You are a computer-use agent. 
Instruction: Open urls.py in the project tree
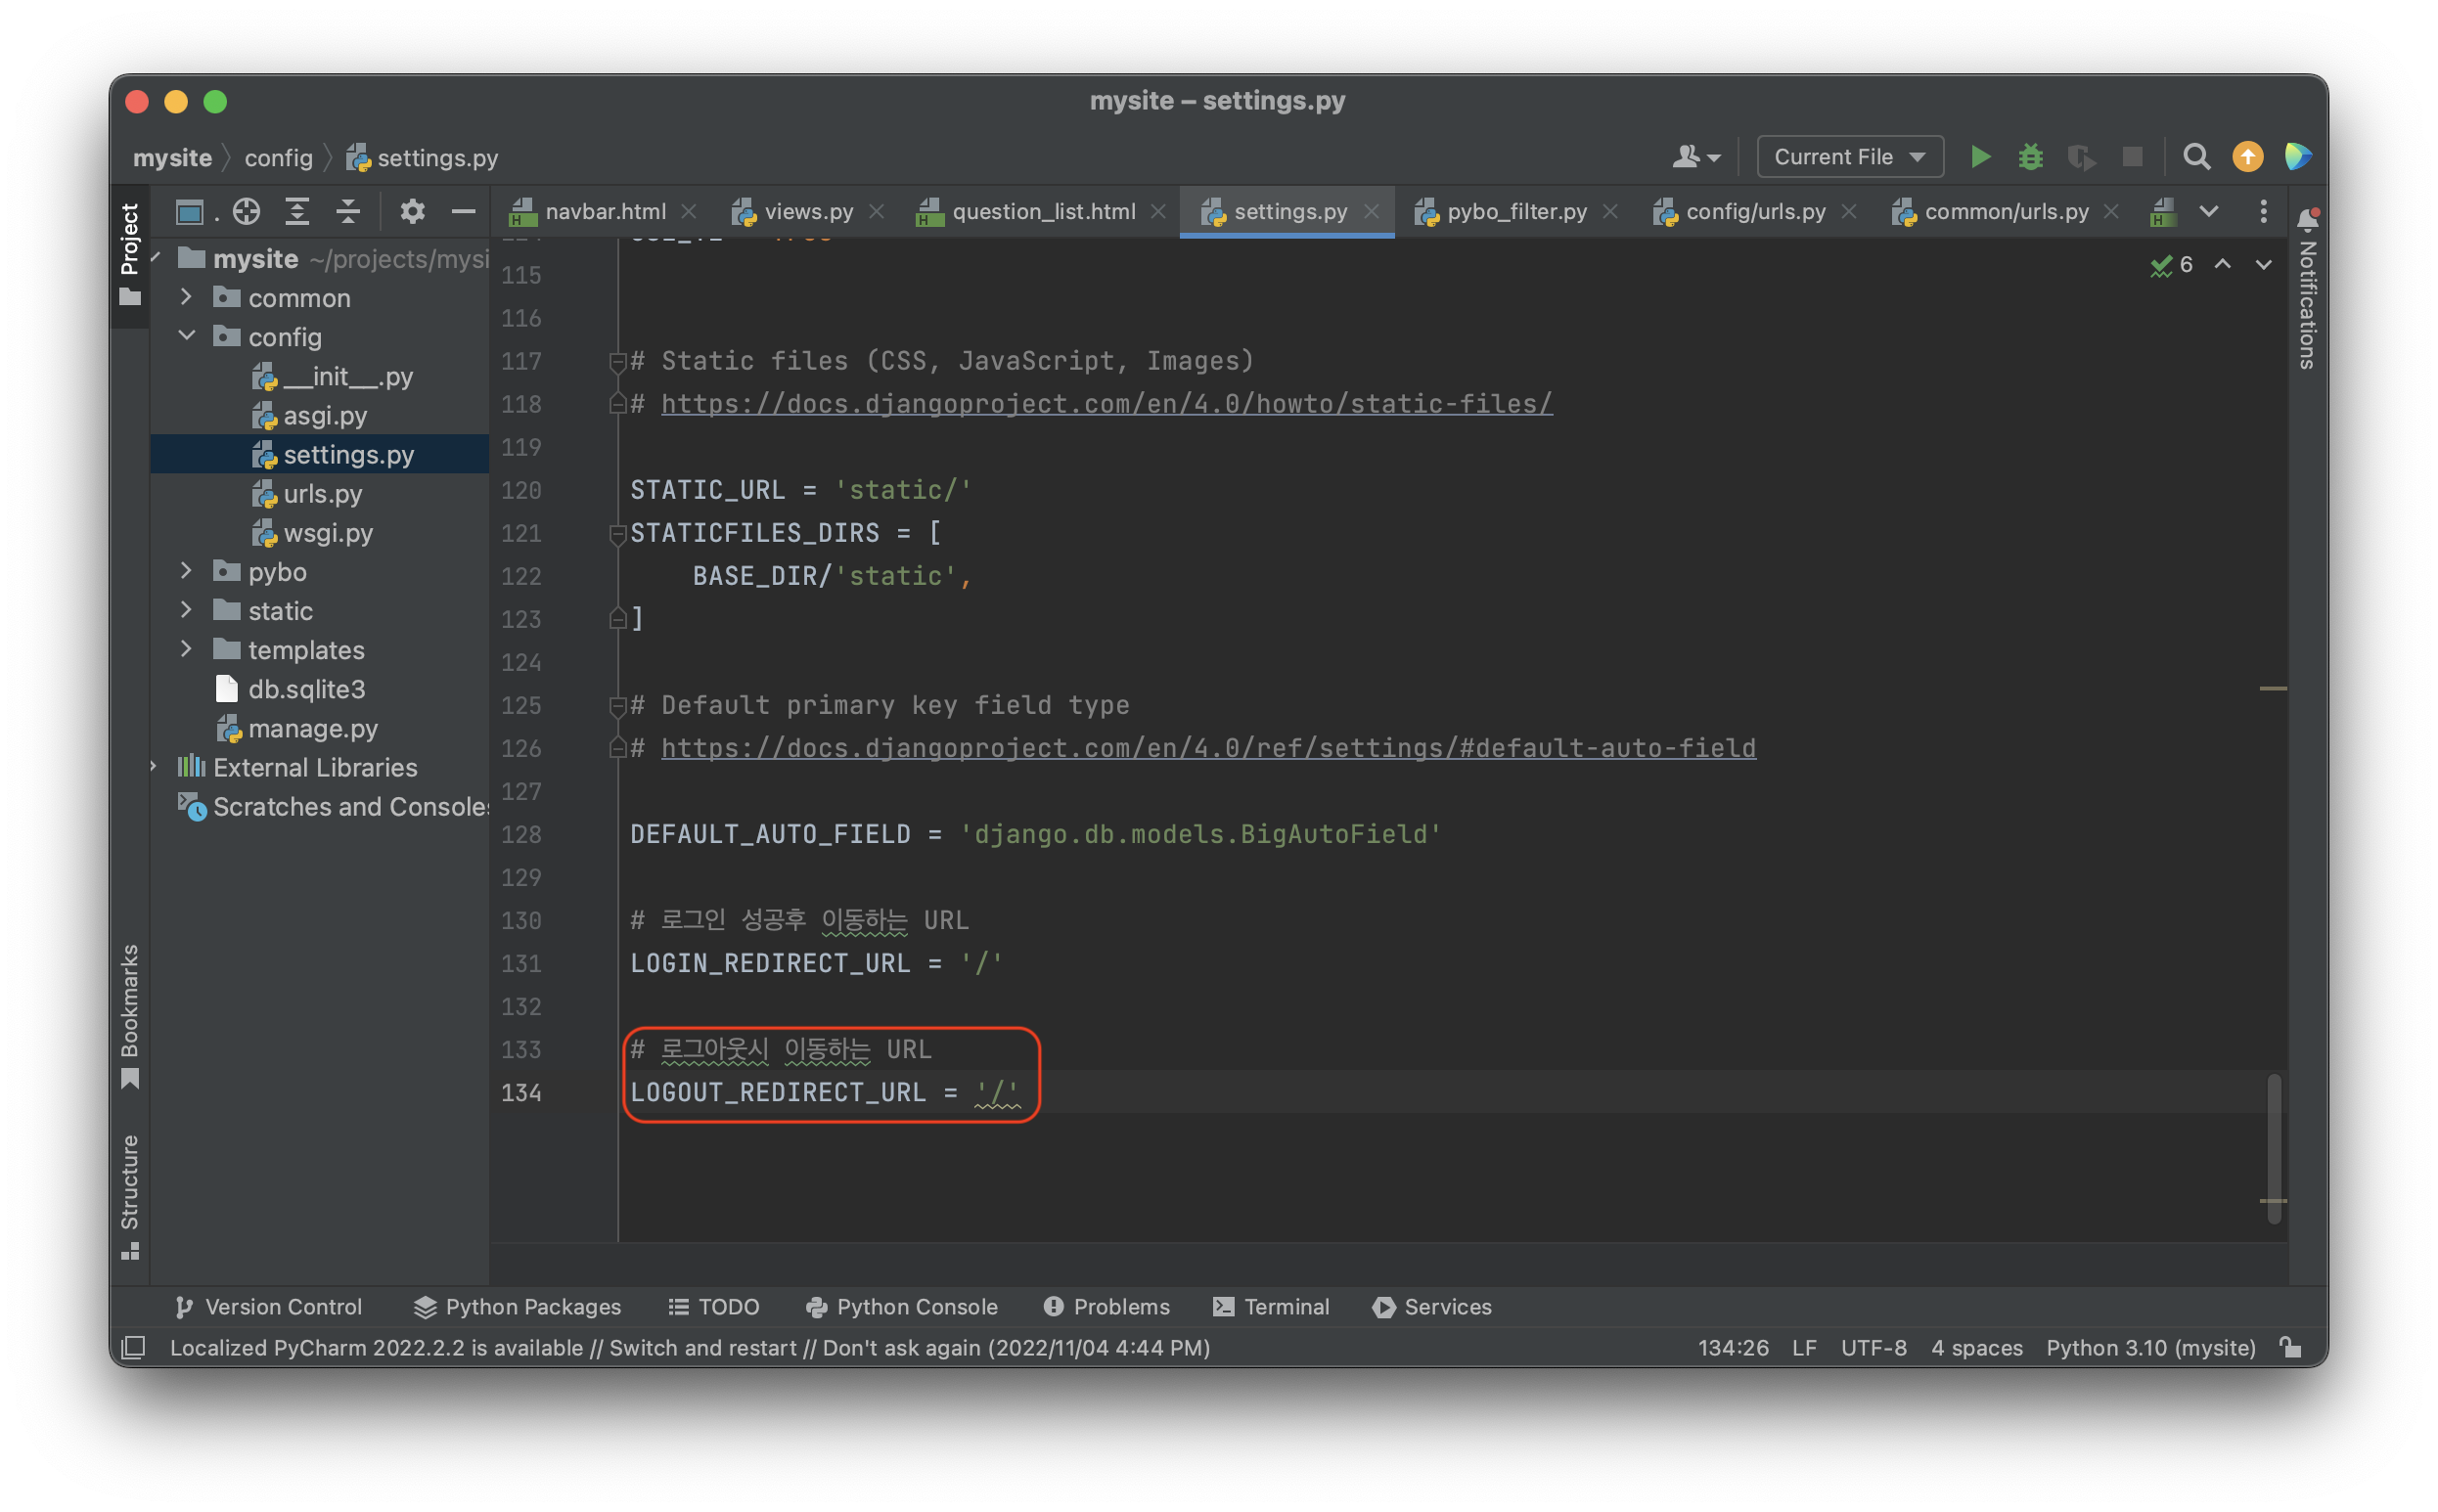(x=322, y=494)
